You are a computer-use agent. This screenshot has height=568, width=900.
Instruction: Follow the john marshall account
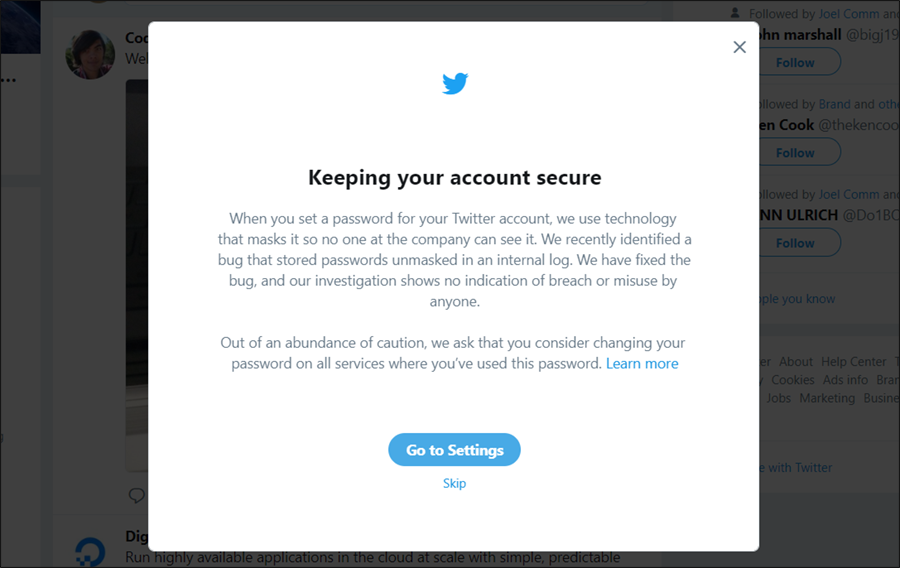(x=795, y=62)
